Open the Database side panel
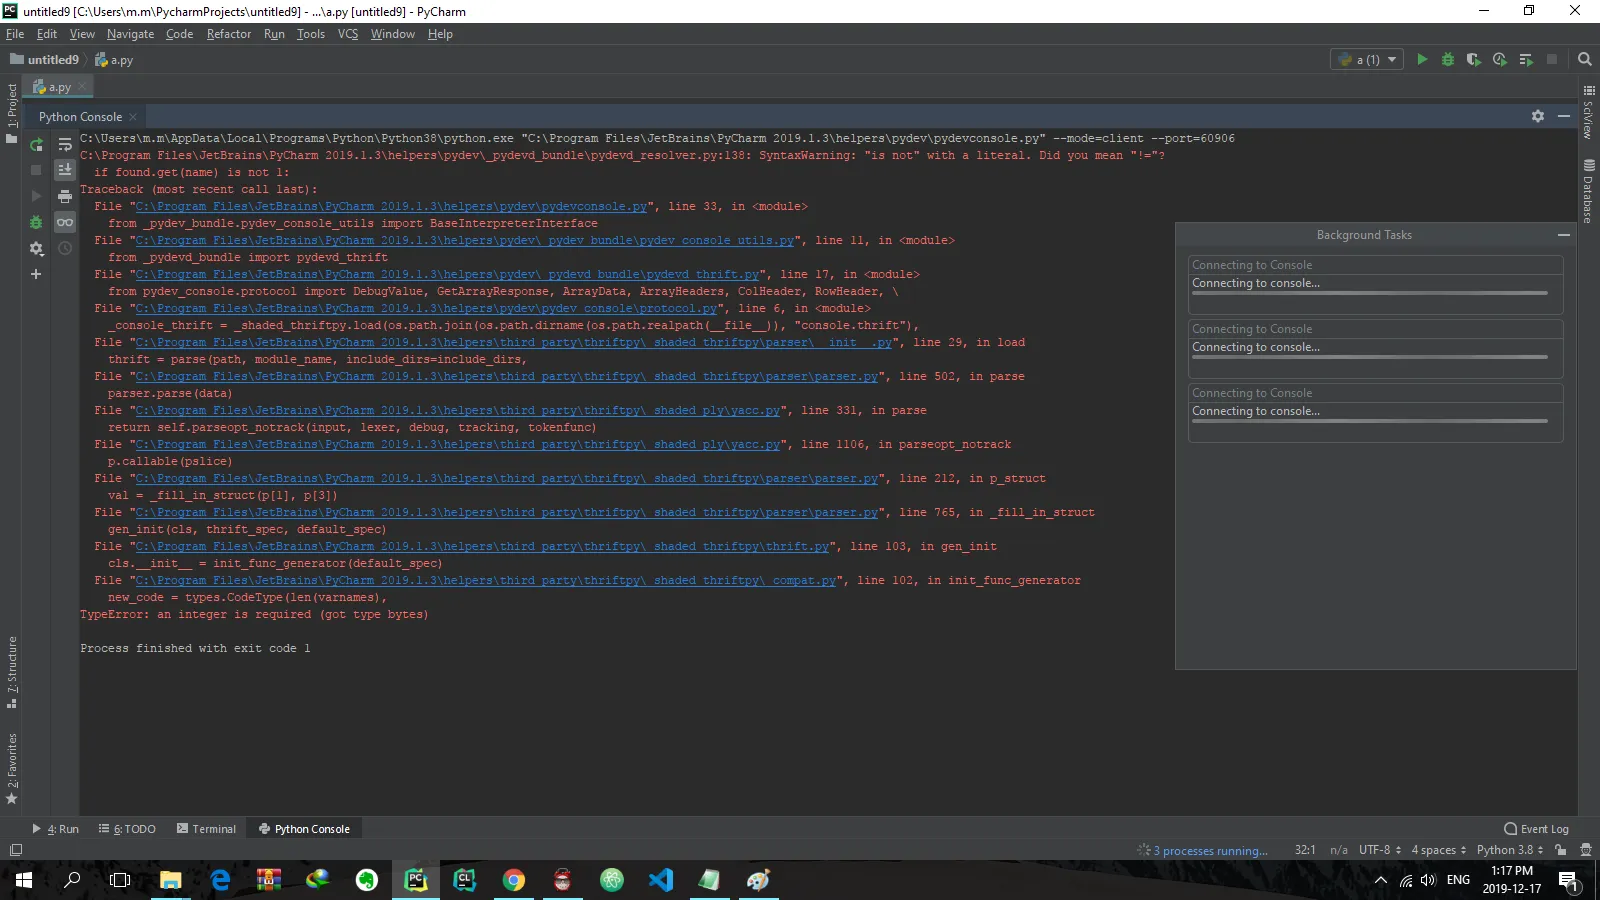Viewport: 1600px width, 900px height. pos(1588,190)
